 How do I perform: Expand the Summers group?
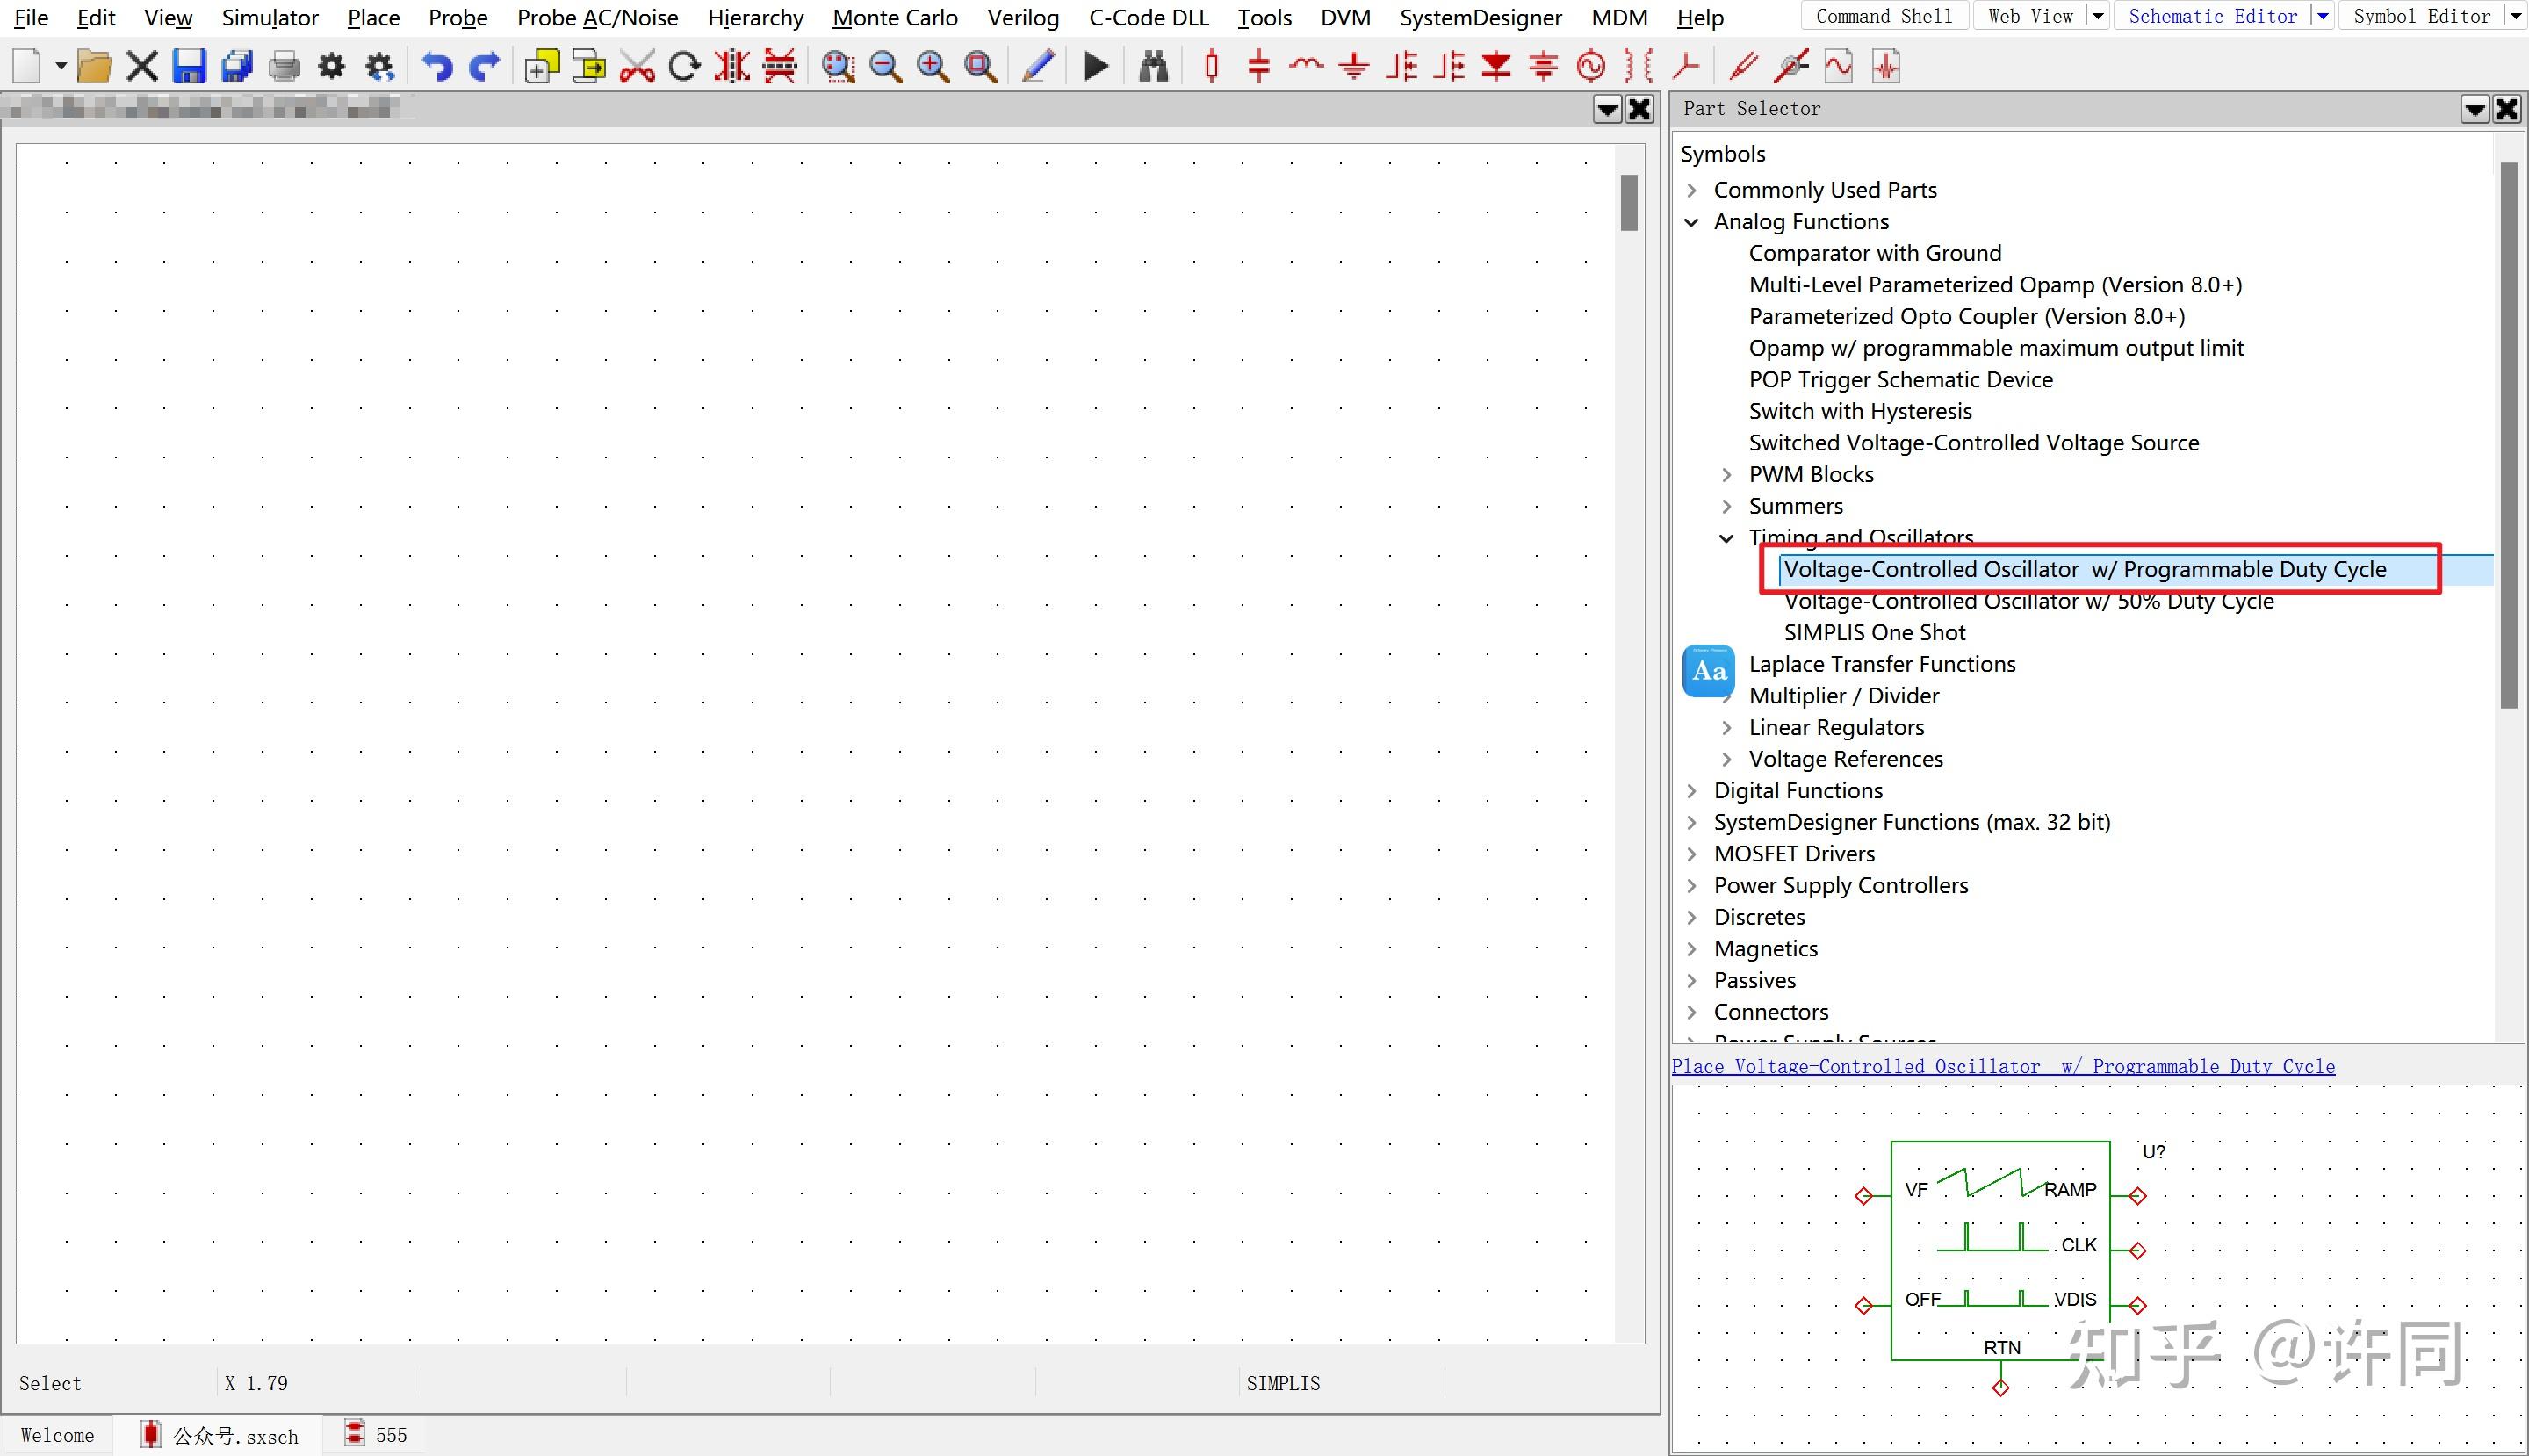click(x=1727, y=506)
